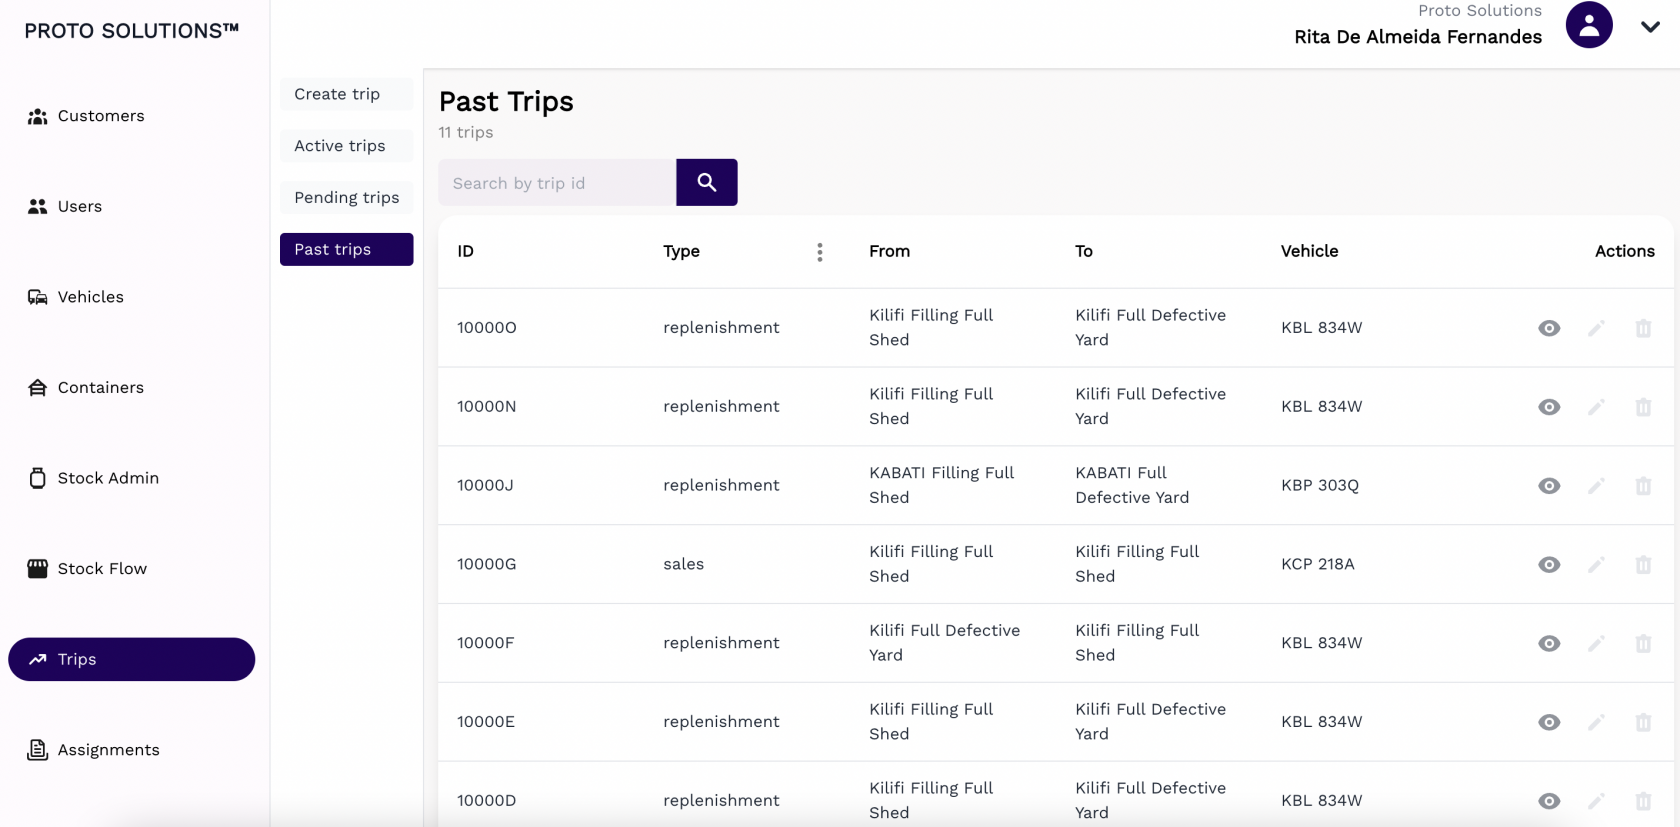Click user name Rita De Almeida Fernandes
The image size is (1680, 827).
click(1418, 37)
